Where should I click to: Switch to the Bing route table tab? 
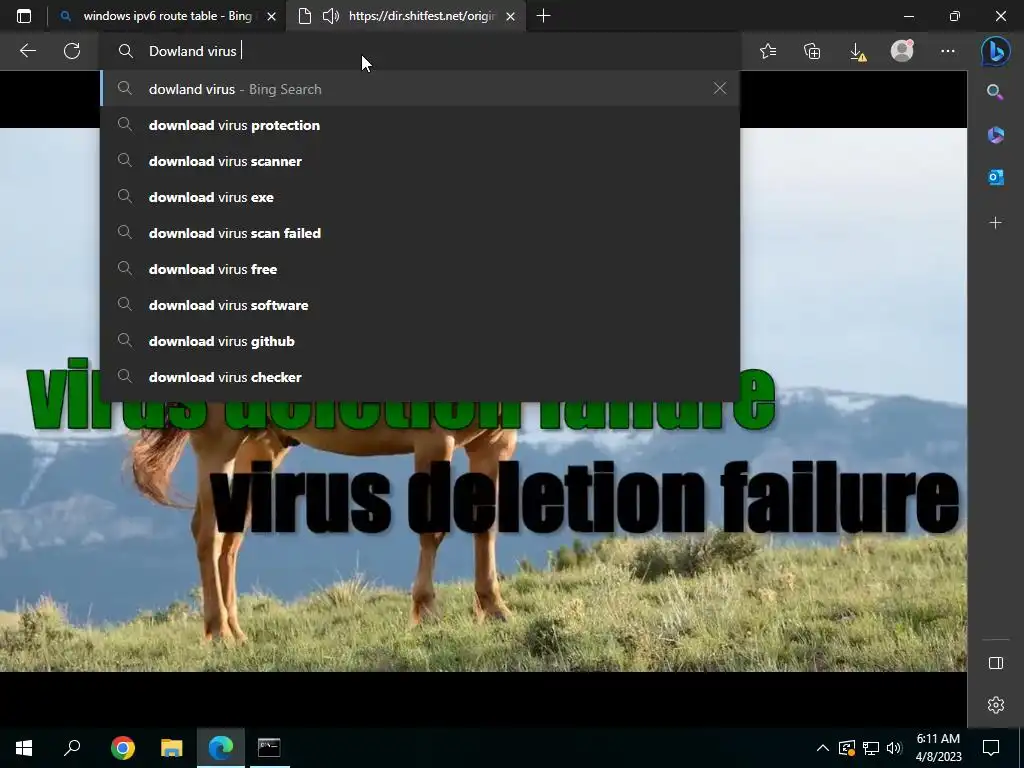167,16
